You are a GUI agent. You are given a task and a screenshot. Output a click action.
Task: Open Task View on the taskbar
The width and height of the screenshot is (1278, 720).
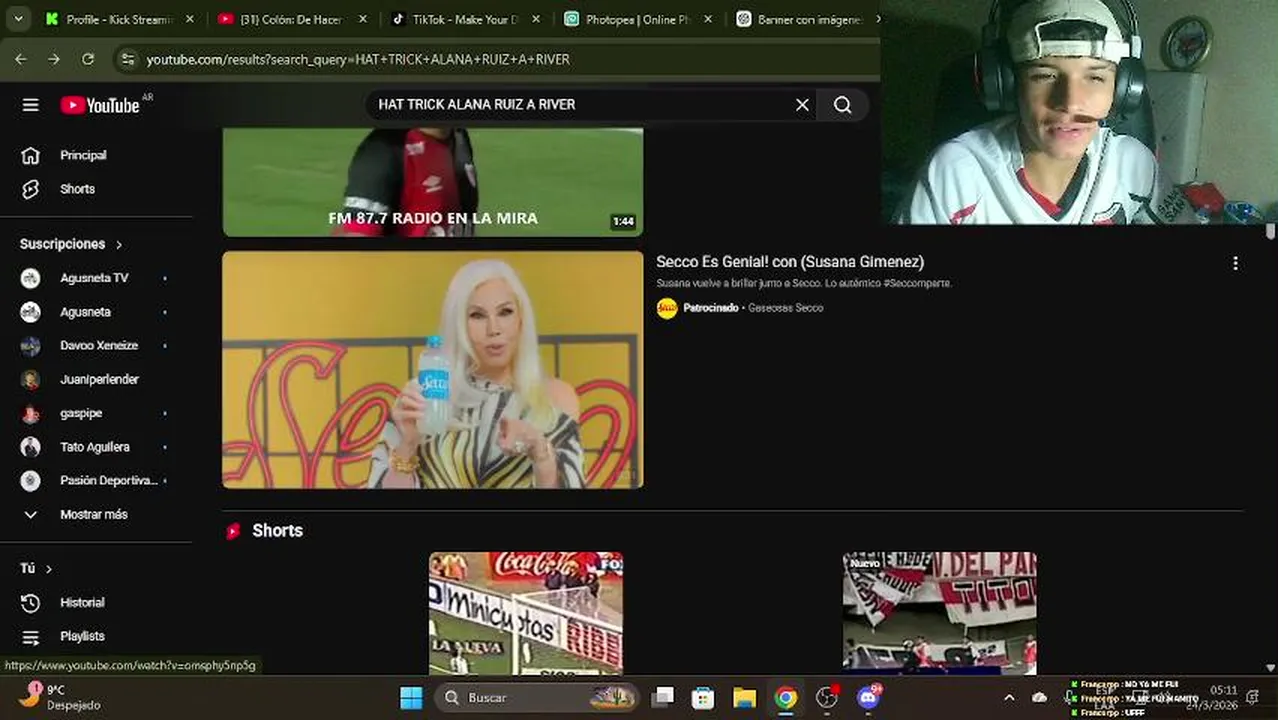pos(663,698)
